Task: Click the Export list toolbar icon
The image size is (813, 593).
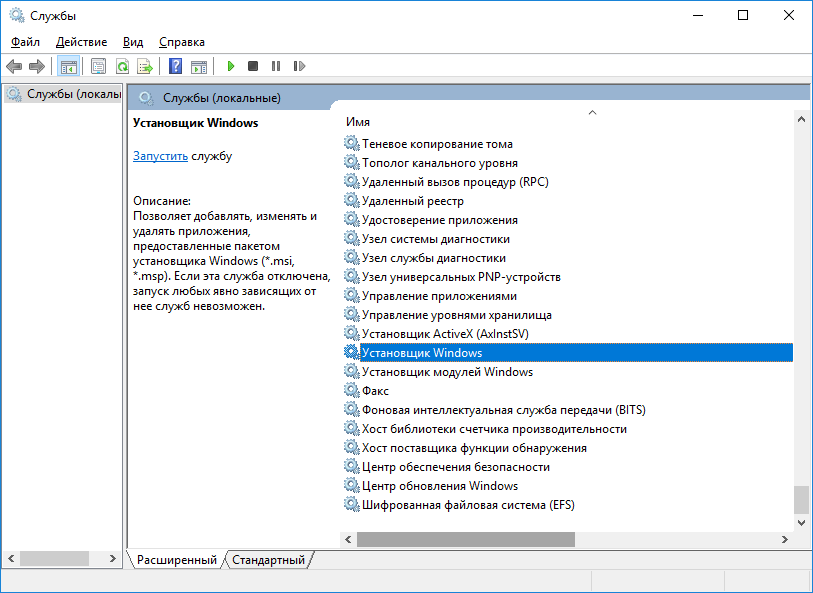Action: click(x=145, y=66)
